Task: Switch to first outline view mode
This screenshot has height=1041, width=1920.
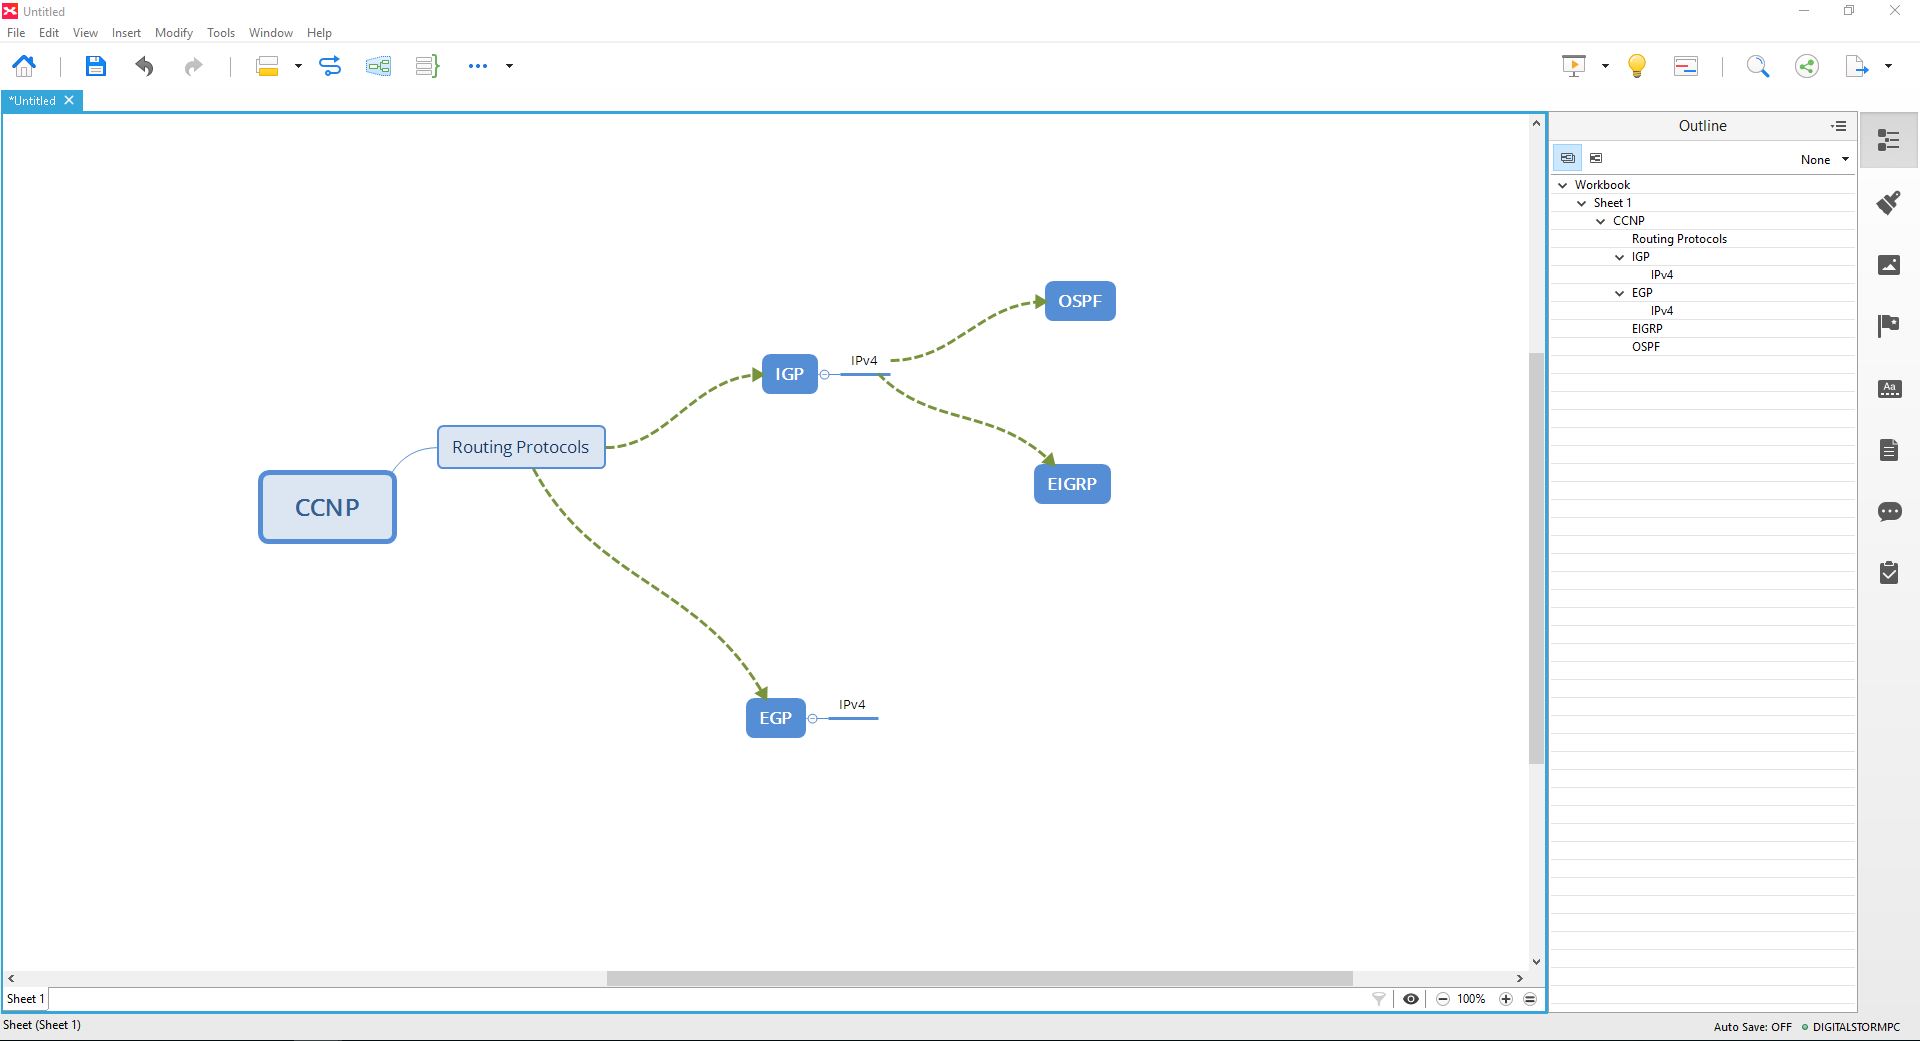Action: tap(1568, 158)
